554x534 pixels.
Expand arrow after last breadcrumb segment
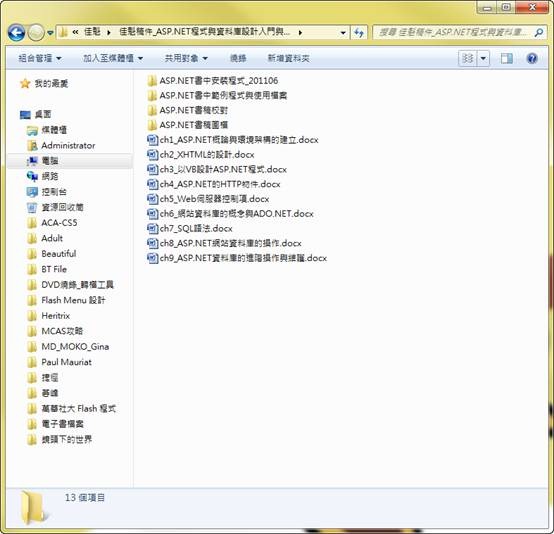[300, 33]
